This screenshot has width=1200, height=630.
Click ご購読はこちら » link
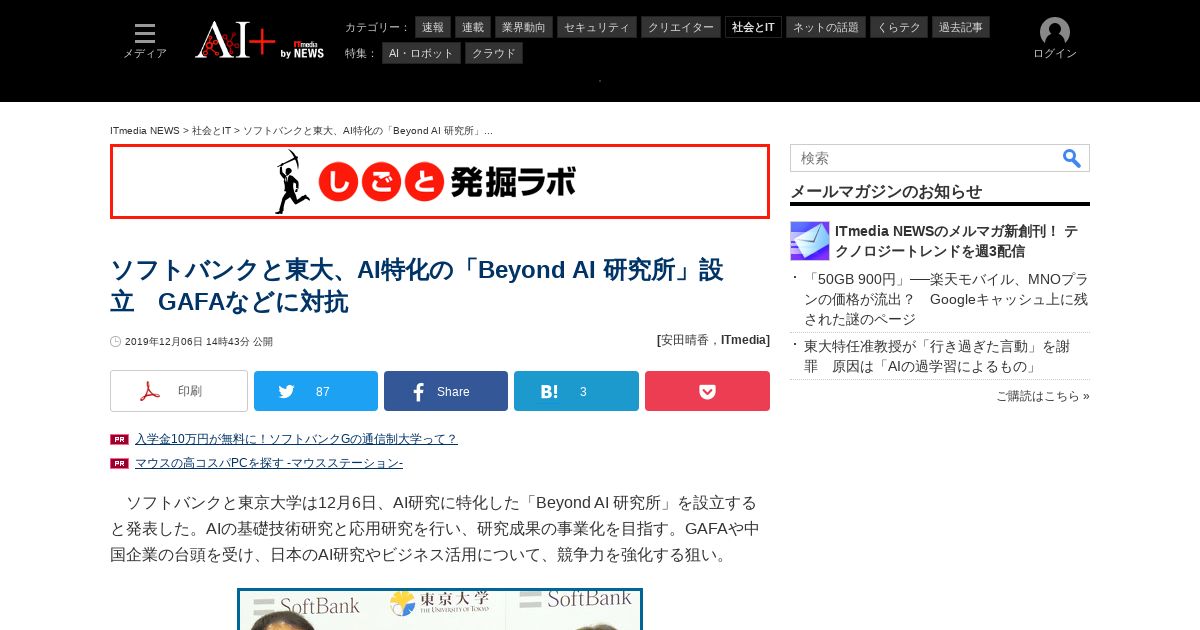pos(1043,396)
